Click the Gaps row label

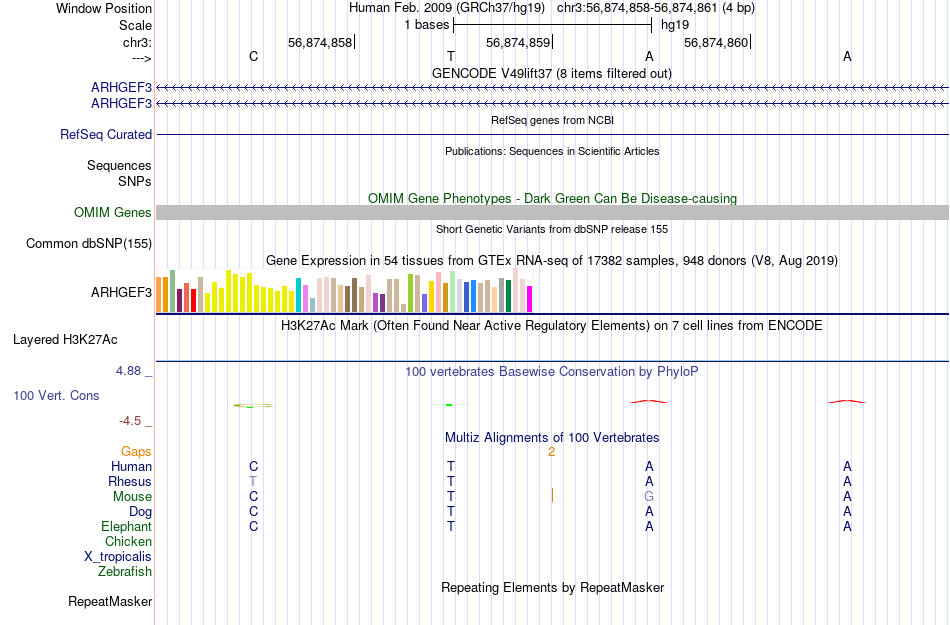[136, 452]
